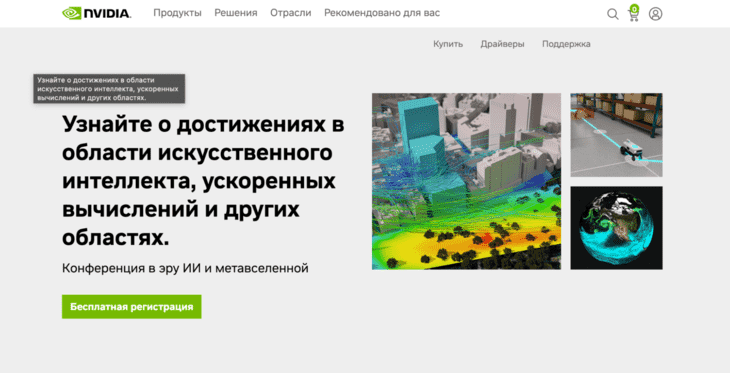This screenshot has width=730, height=373.
Task: Click the NVIDIA logo
Action: 96,13
